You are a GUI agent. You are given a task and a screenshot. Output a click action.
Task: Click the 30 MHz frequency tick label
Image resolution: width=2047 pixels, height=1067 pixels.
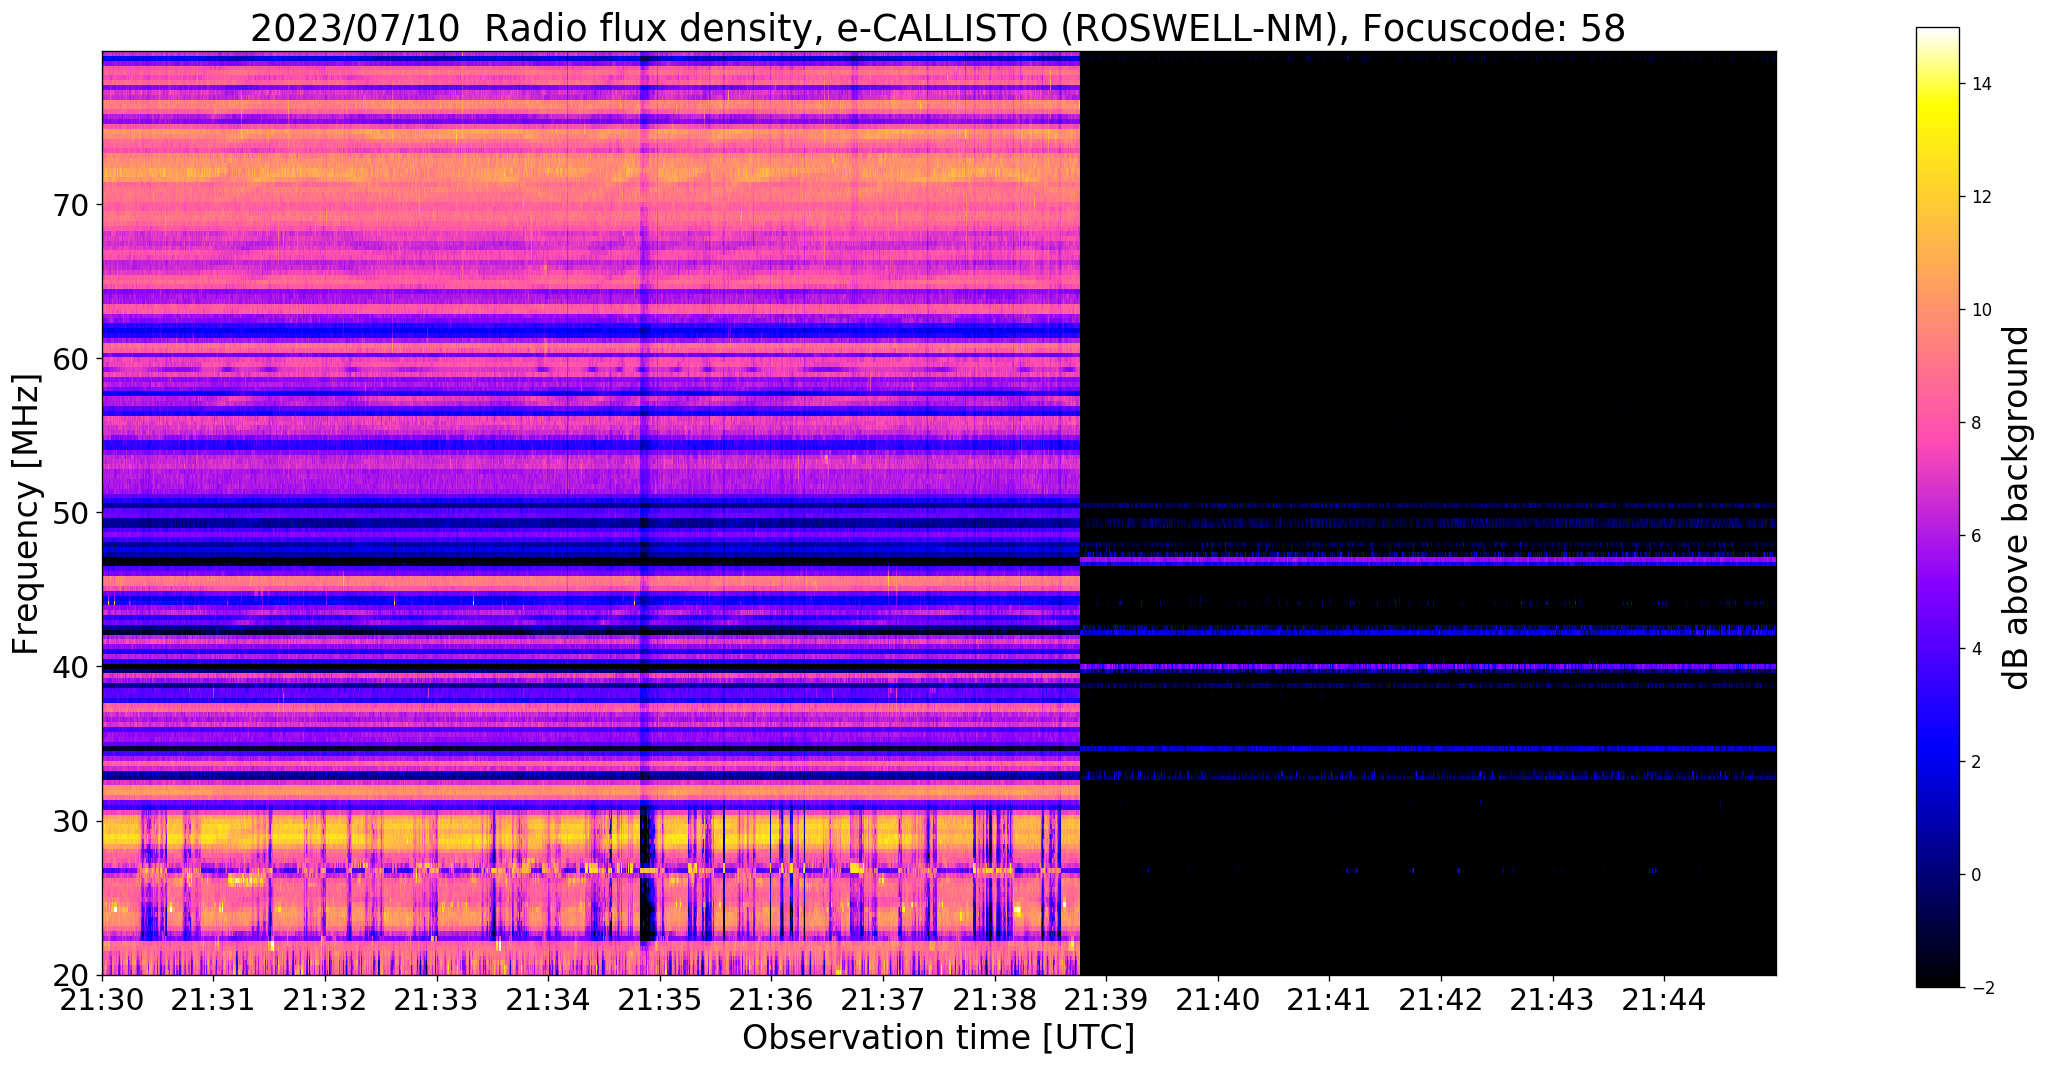coord(69,821)
